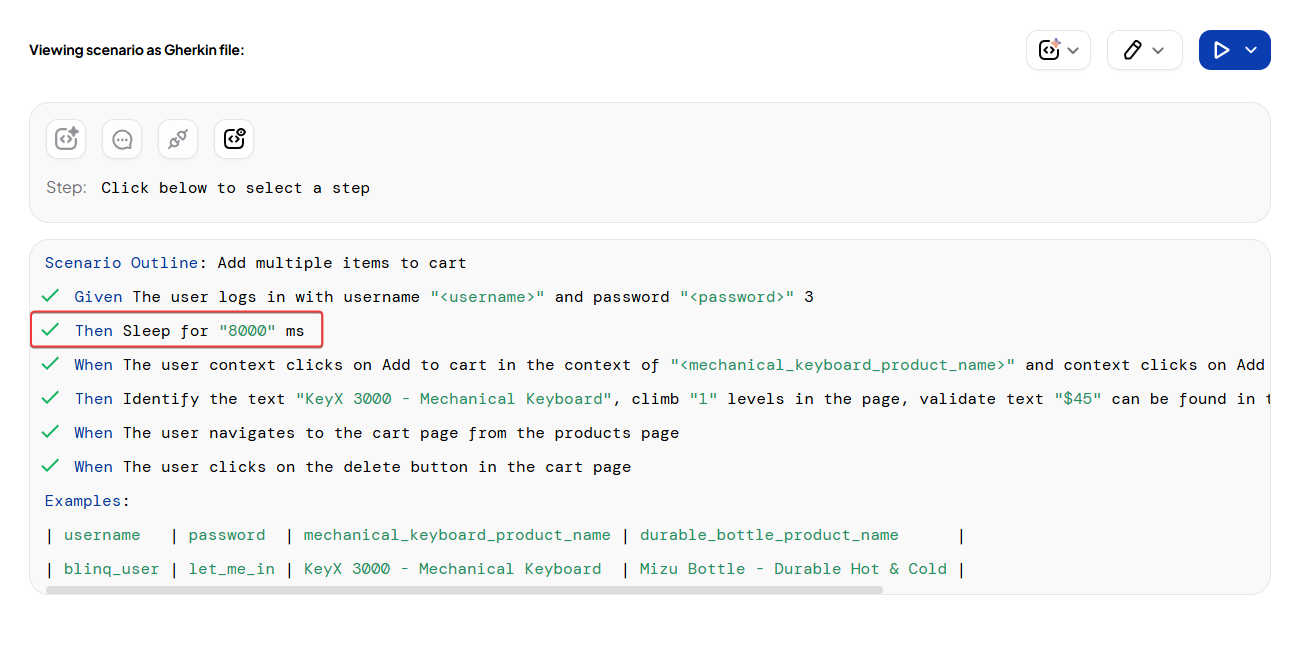Click the "8000" sleep value
1303x645 pixels.
tap(247, 330)
